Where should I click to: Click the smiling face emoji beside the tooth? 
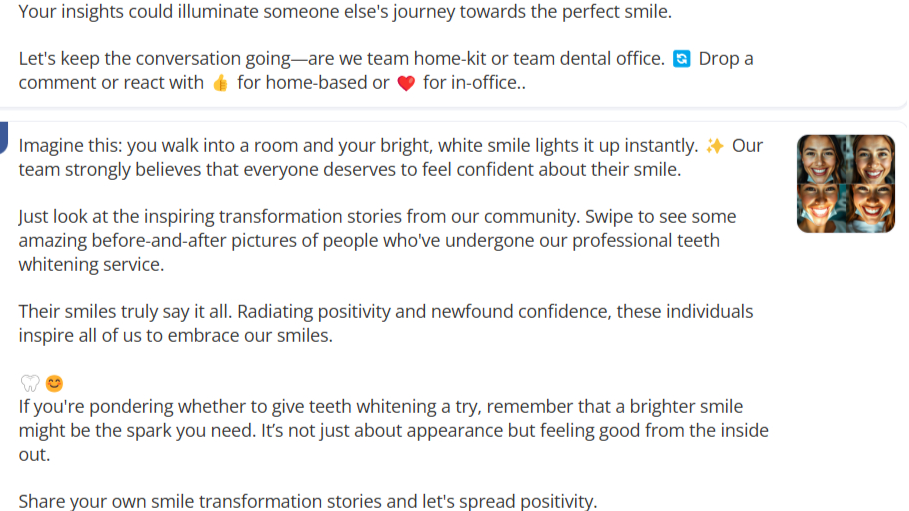point(54,383)
